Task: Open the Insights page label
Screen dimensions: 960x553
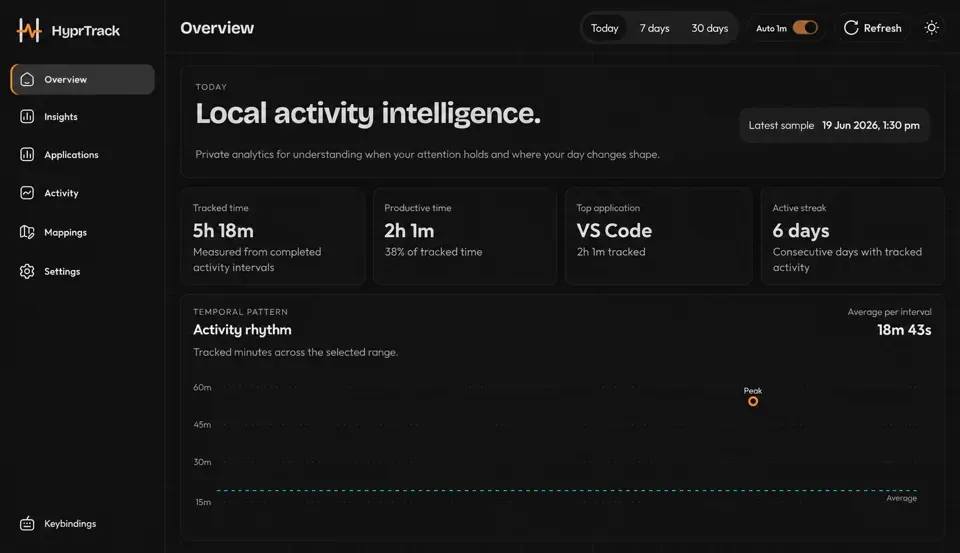Action: coord(61,116)
